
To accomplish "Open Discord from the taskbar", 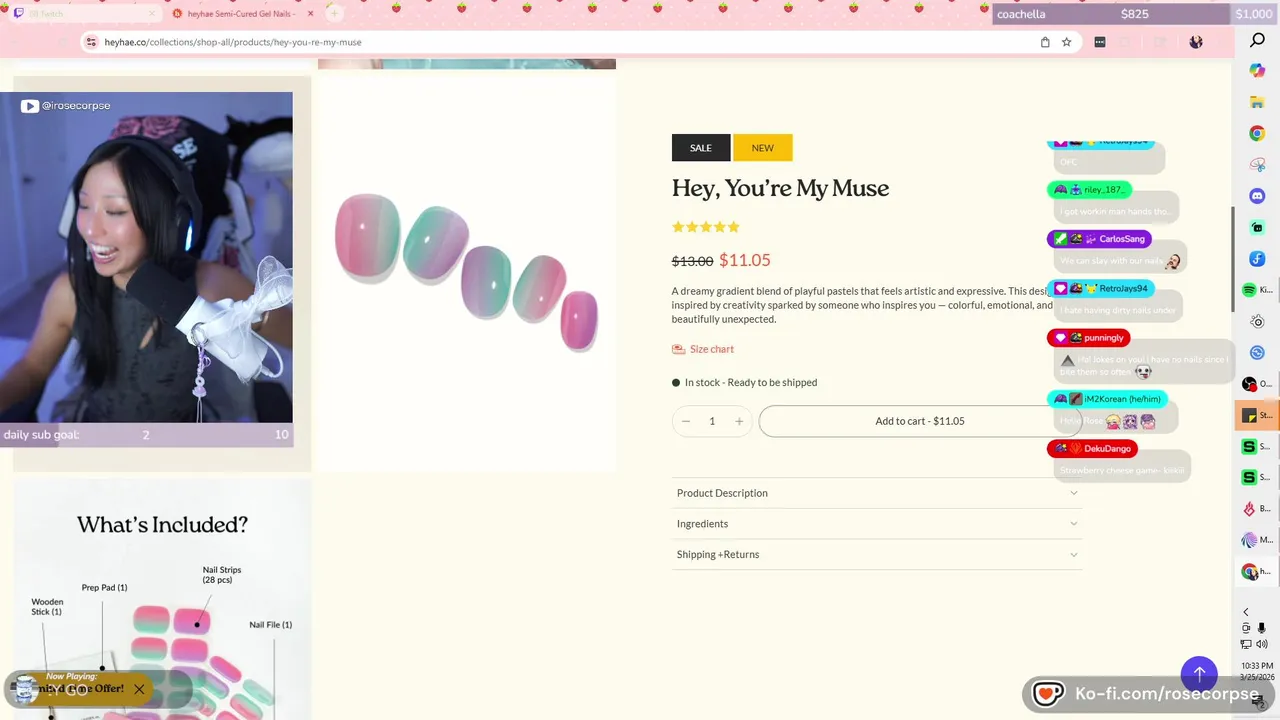I will (1257, 196).
